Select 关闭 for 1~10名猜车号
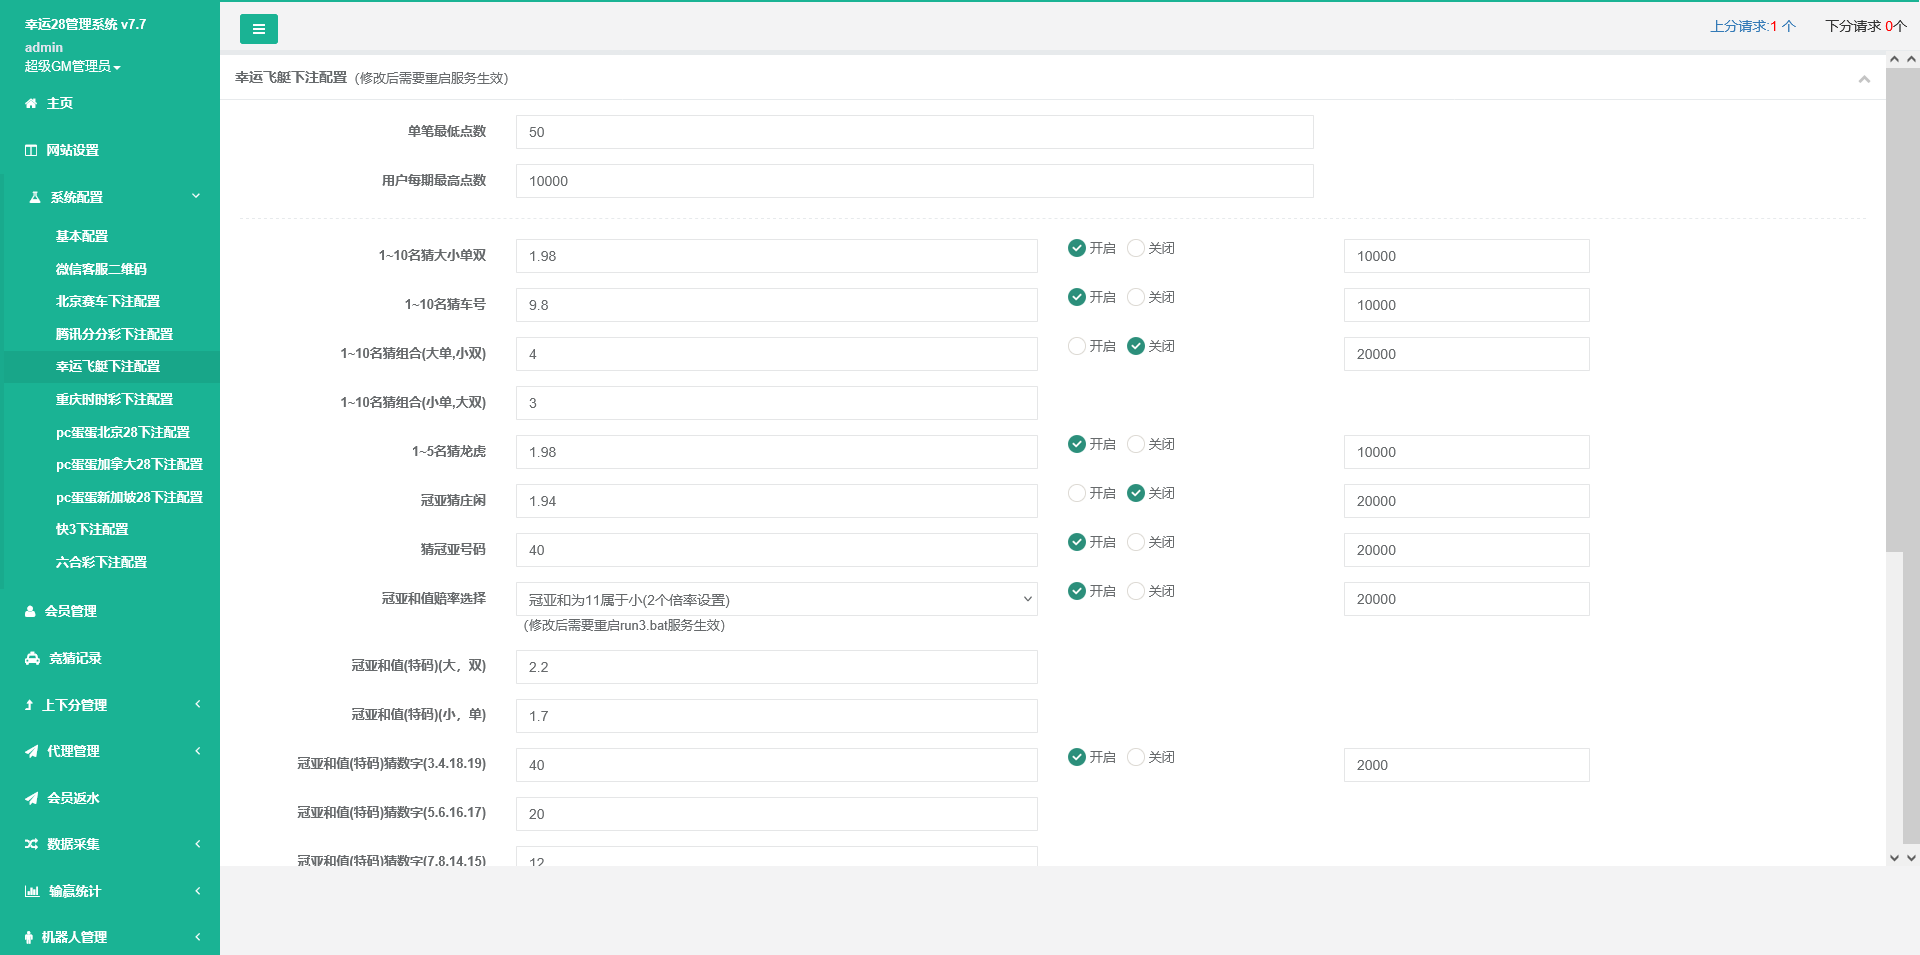This screenshot has height=955, width=1920. (x=1136, y=297)
